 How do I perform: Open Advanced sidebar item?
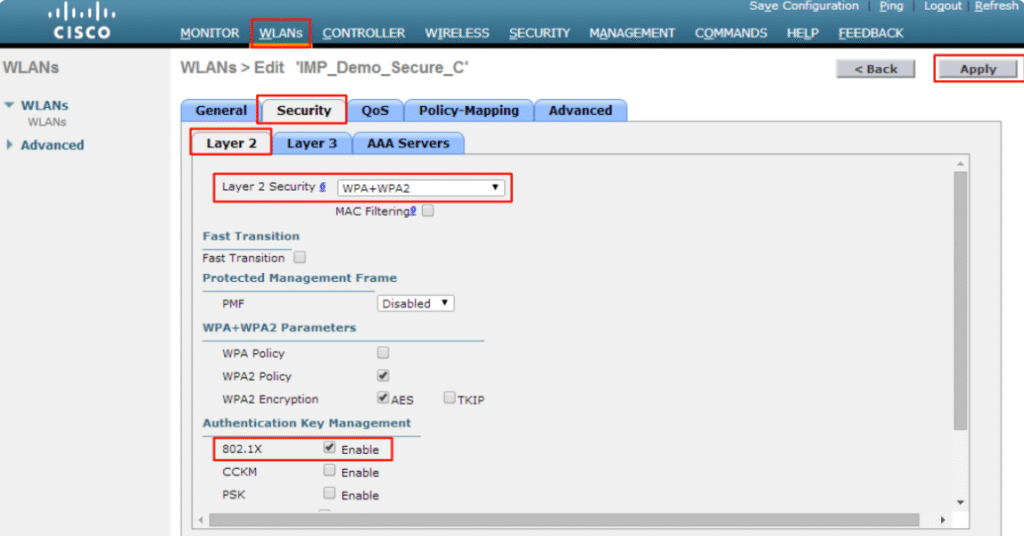[x=52, y=145]
